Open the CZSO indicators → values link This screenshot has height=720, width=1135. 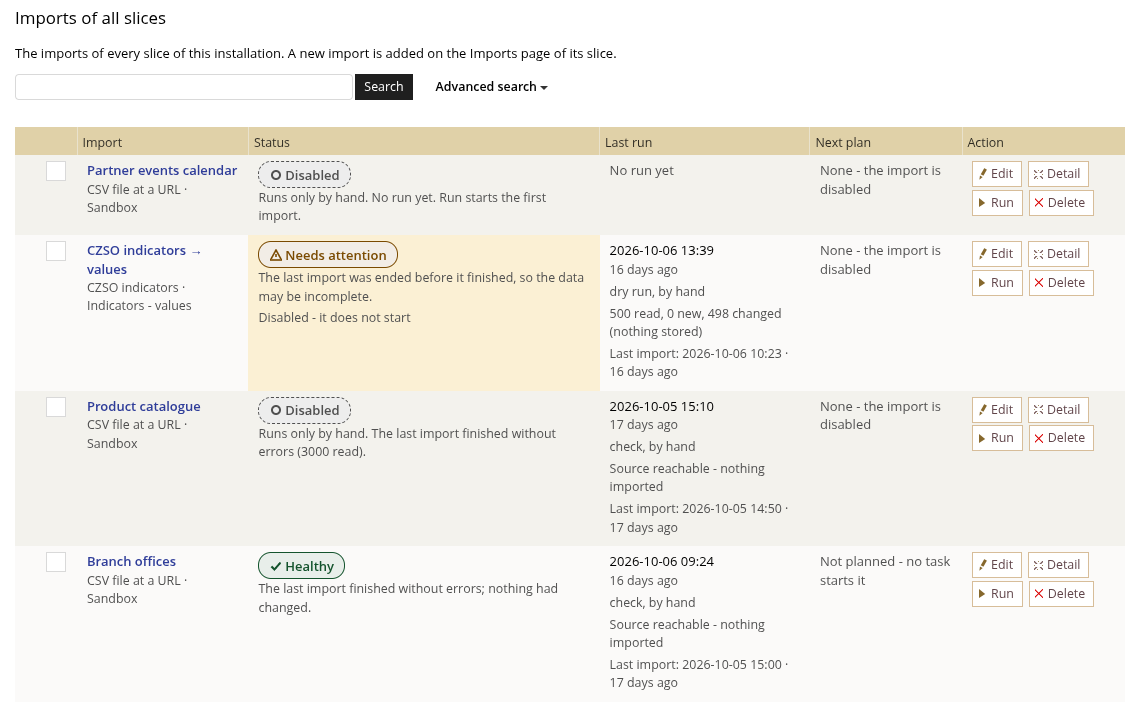[x=144, y=260]
